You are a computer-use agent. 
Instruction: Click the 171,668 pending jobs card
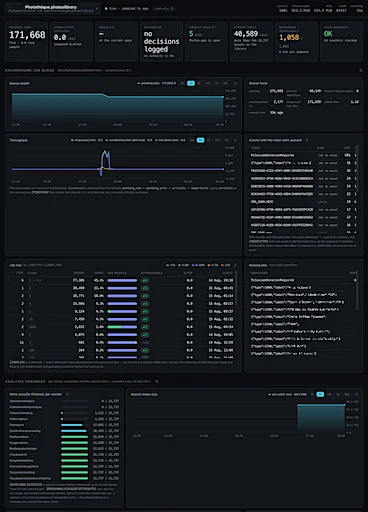click(x=26, y=42)
